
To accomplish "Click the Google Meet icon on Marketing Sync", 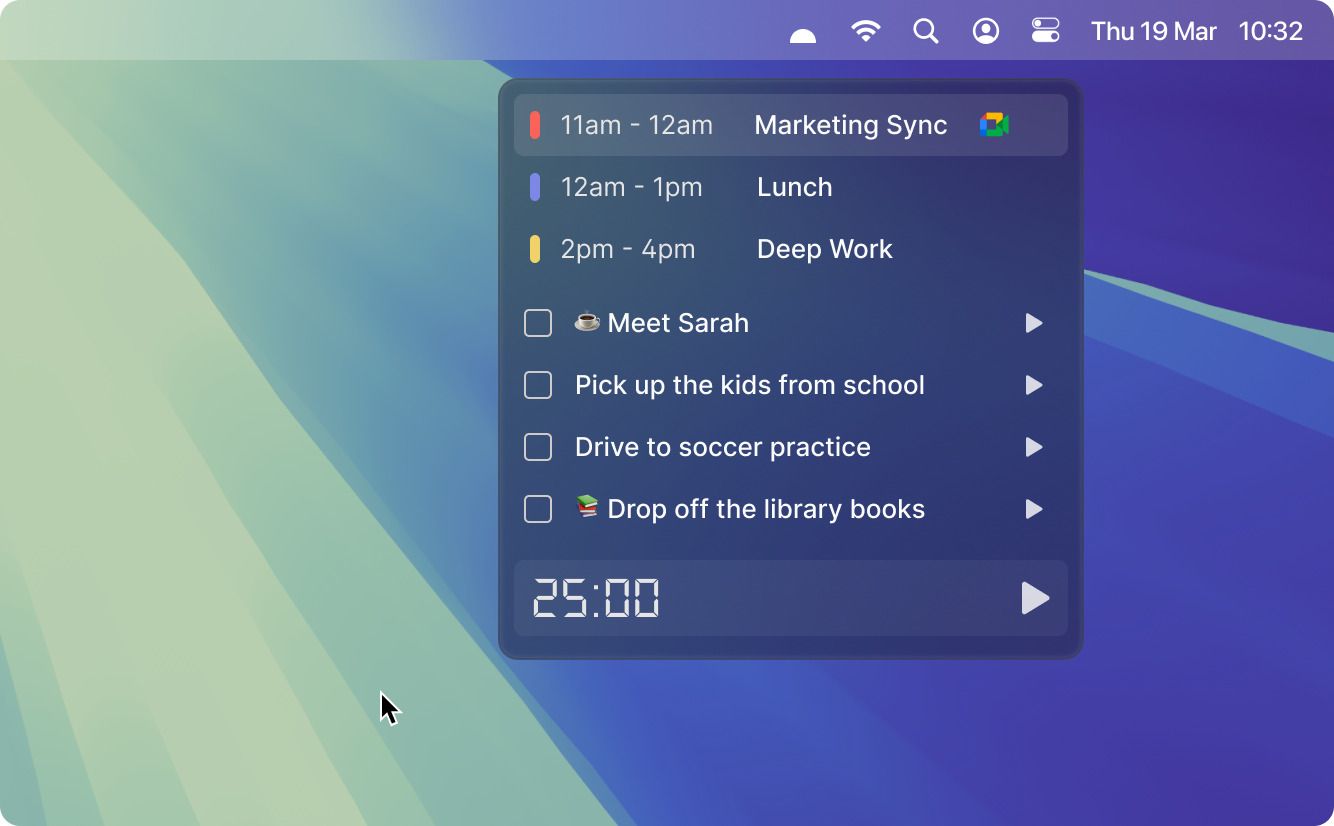I will point(994,125).
